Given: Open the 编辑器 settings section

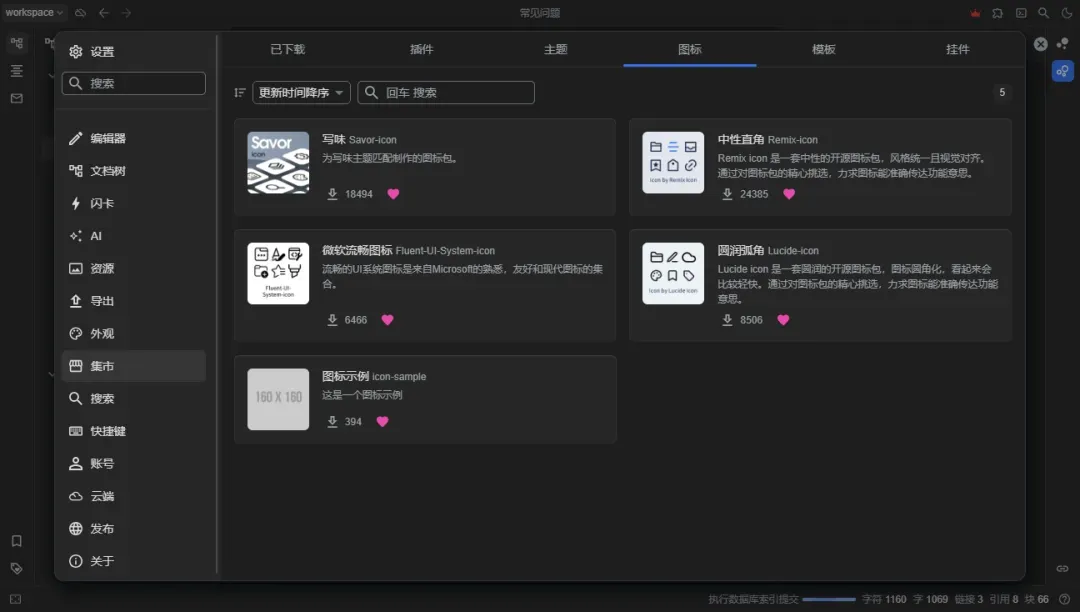Looking at the screenshot, I should tap(134, 138).
